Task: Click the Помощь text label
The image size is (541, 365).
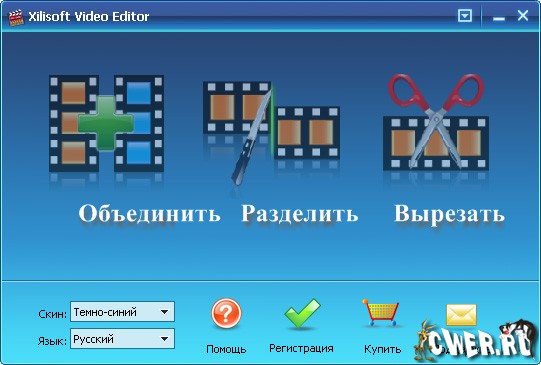Action: click(226, 349)
